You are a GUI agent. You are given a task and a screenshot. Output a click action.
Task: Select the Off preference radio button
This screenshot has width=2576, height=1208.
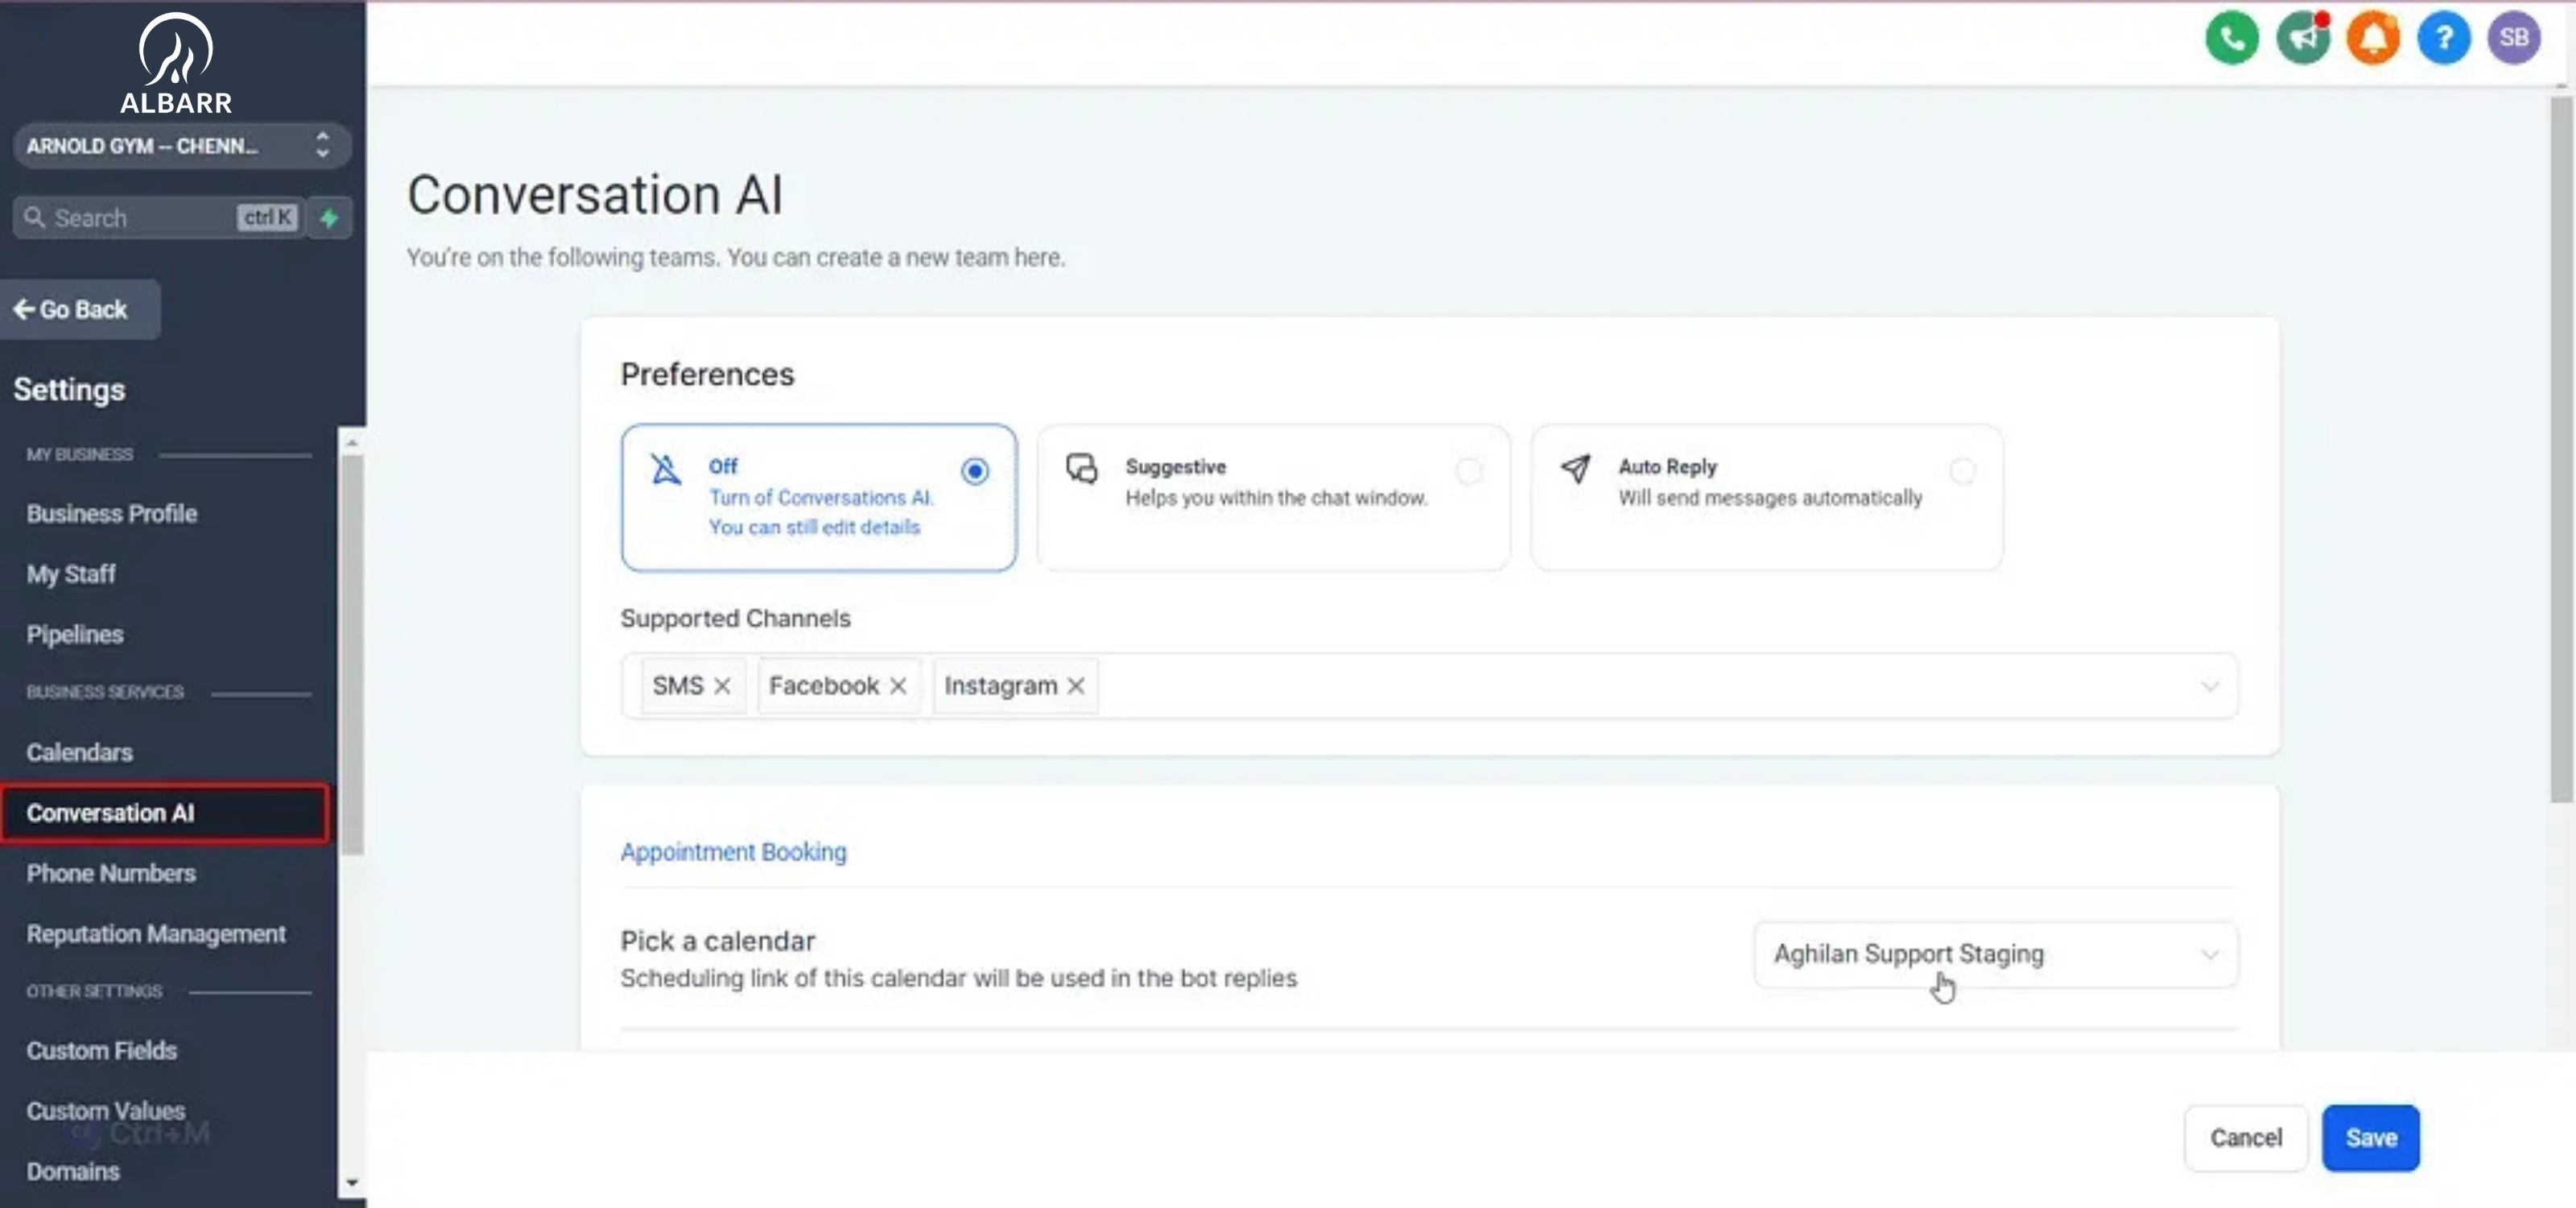[x=975, y=471]
